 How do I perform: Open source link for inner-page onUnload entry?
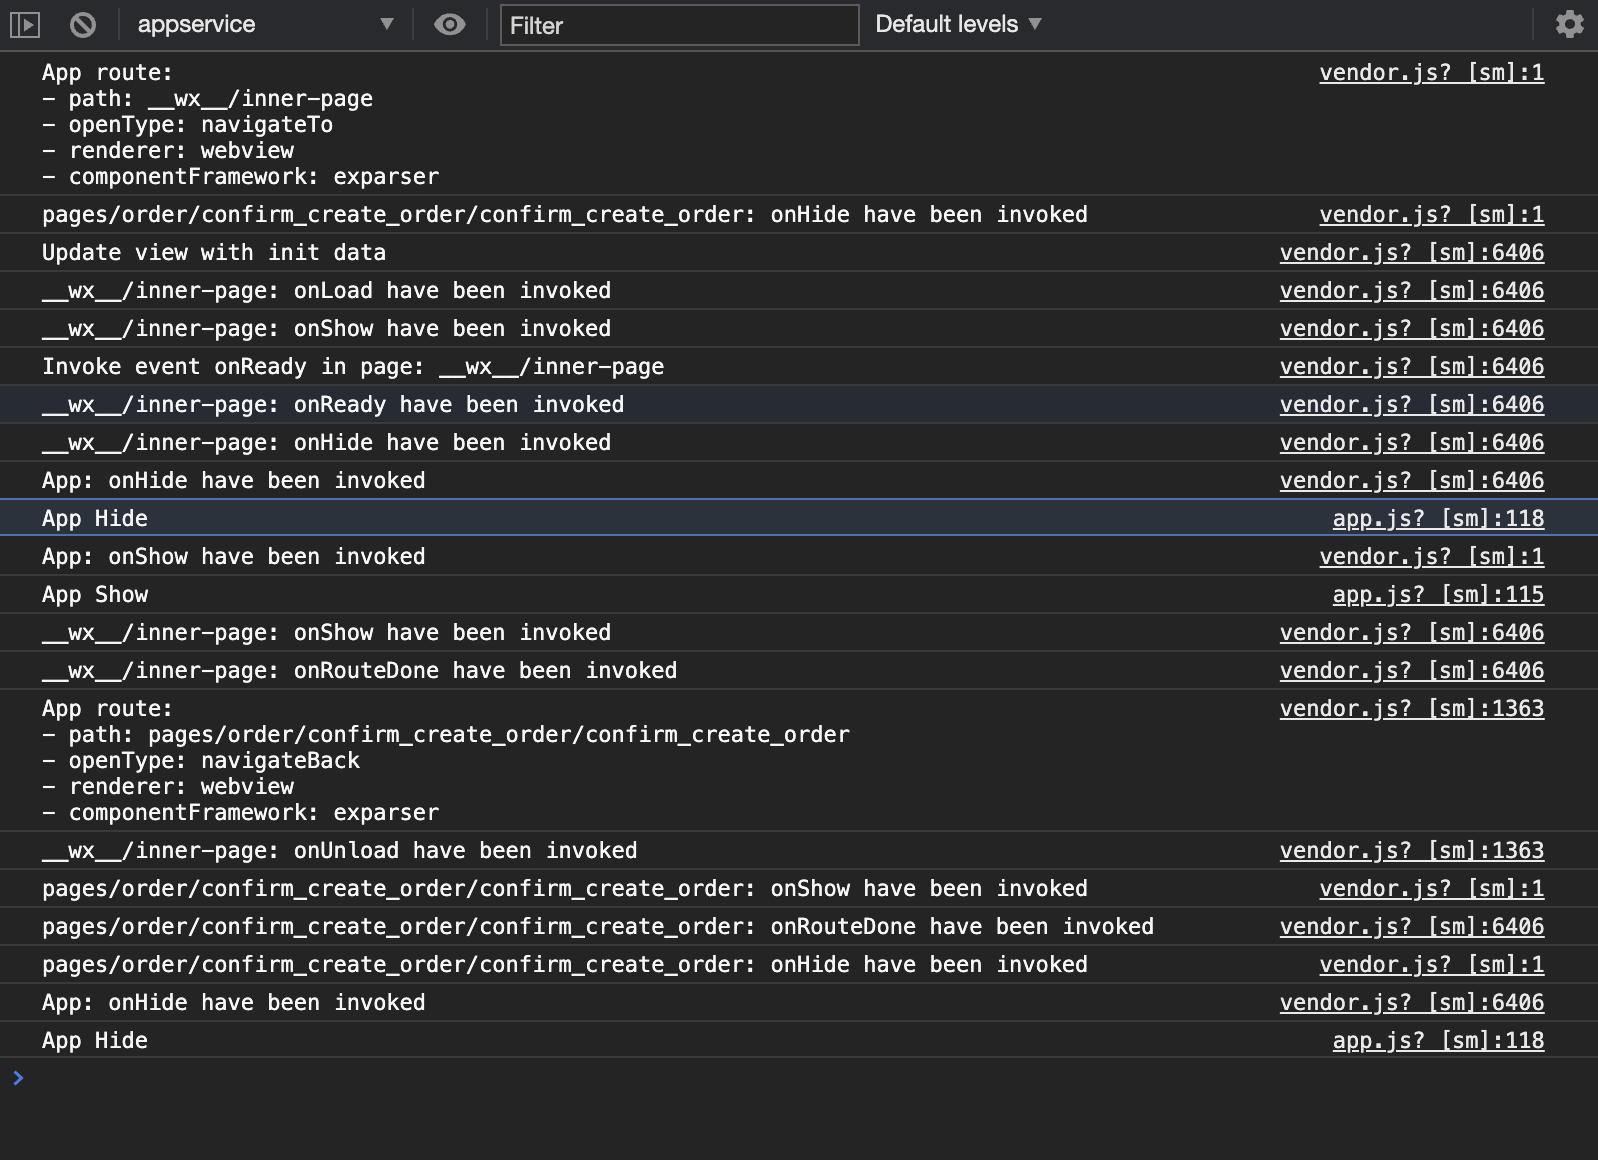[1411, 851]
